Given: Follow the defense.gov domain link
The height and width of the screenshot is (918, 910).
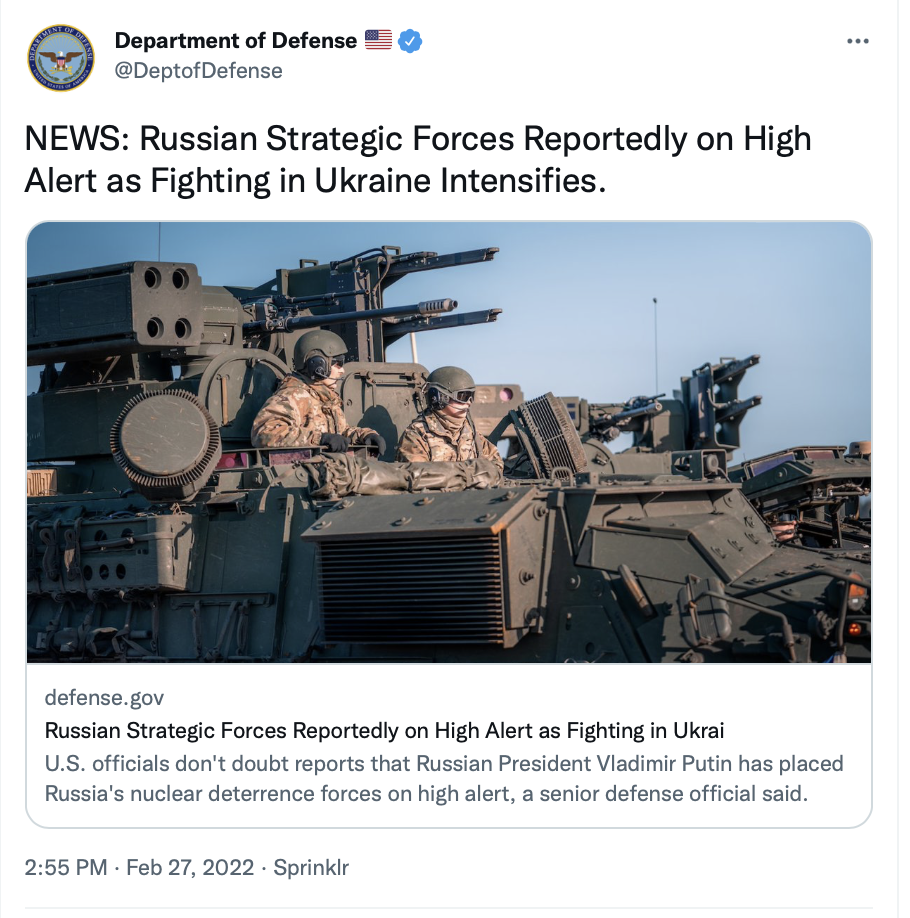Looking at the screenshot, I should point(104,697).
